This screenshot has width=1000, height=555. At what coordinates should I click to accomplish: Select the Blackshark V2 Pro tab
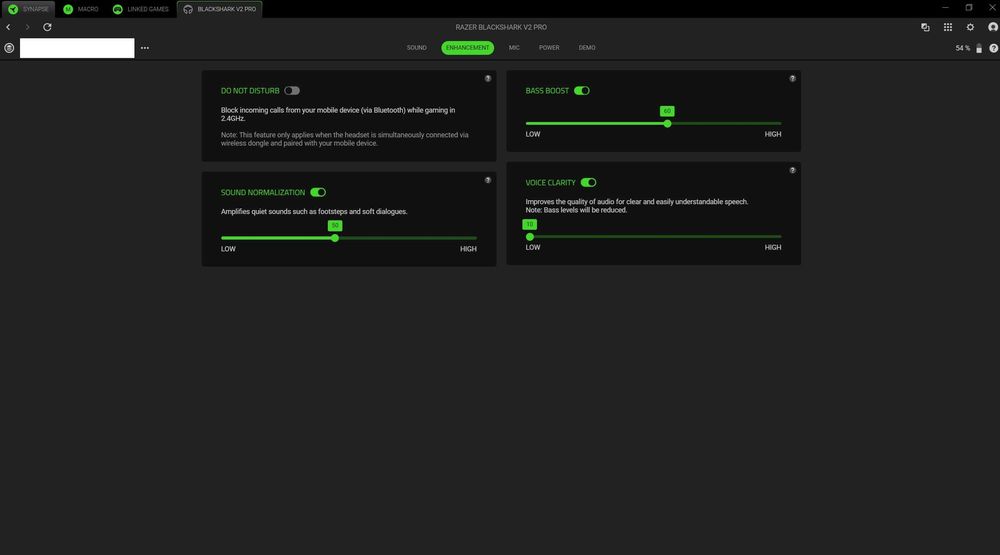pos(220,9)
